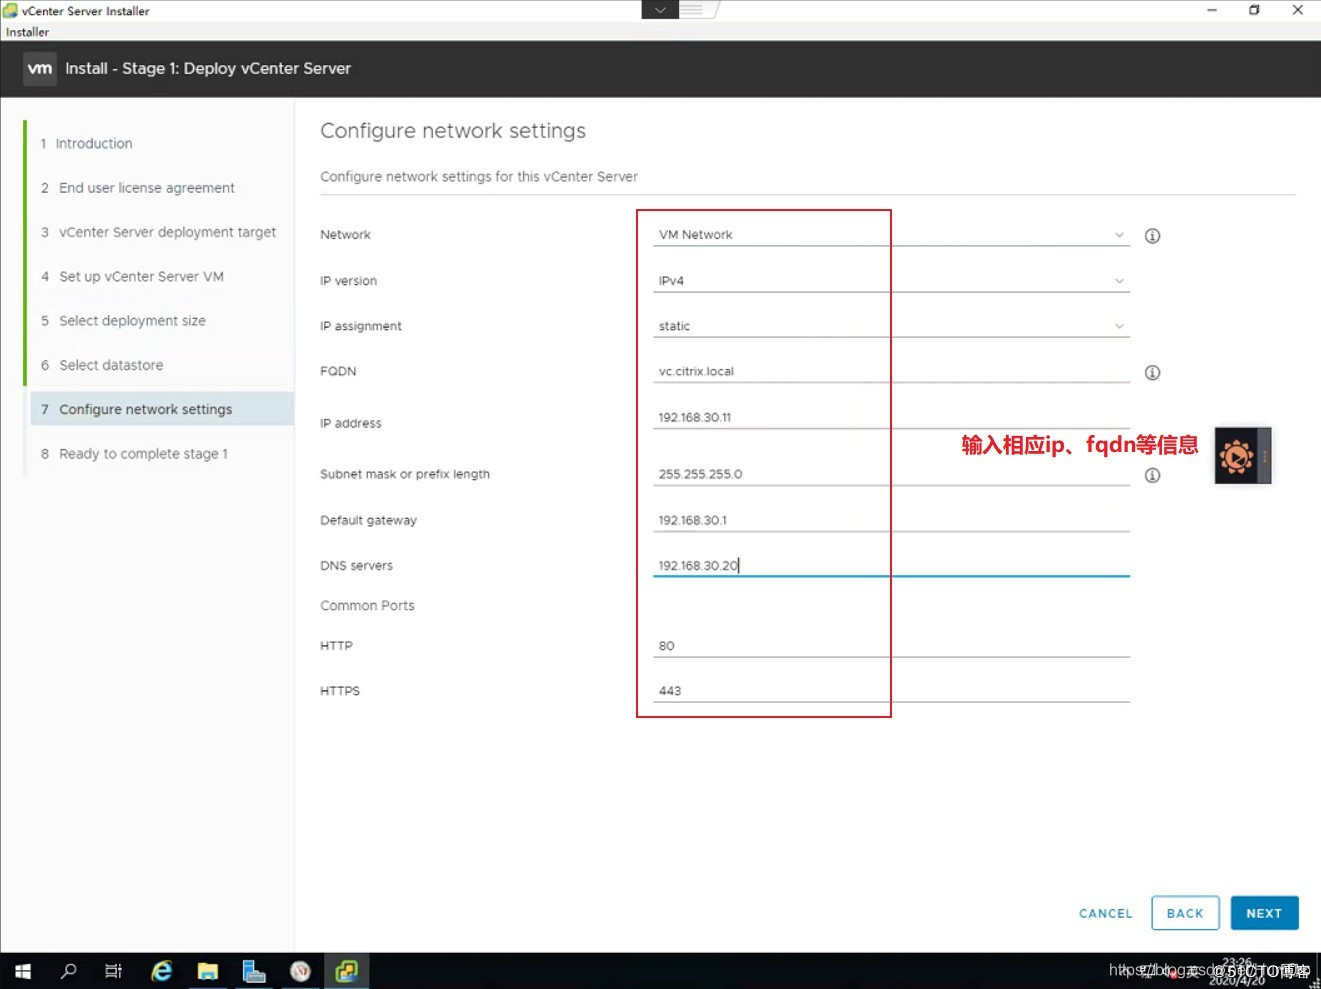Image resolution: width=1321 pixels, height=989 pixels.
Task: Expand the Network dropdown
Action: coord(1119,235)
